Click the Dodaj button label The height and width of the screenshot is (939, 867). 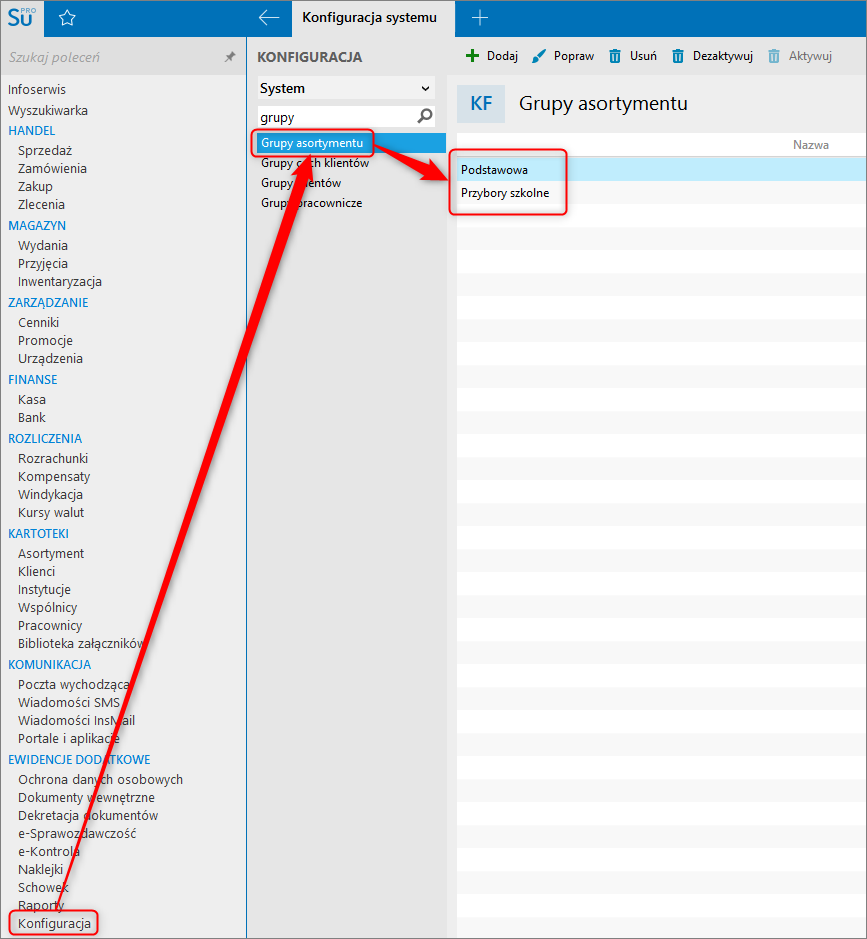(502, 56)
